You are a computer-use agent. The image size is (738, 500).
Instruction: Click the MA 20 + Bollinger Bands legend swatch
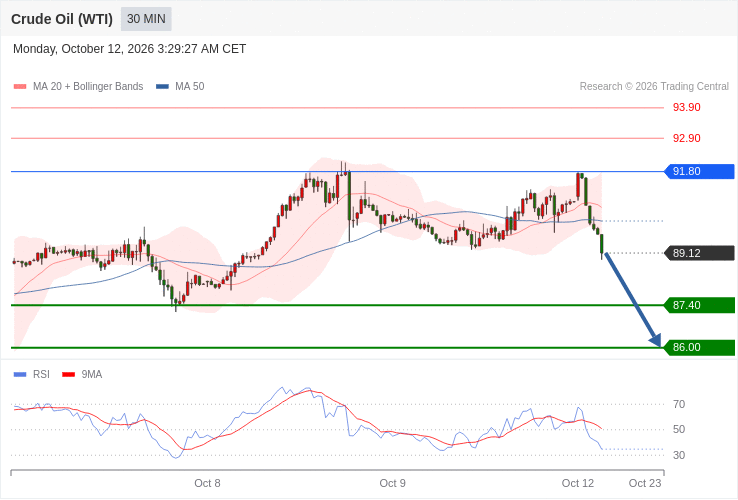click(20, 87)
